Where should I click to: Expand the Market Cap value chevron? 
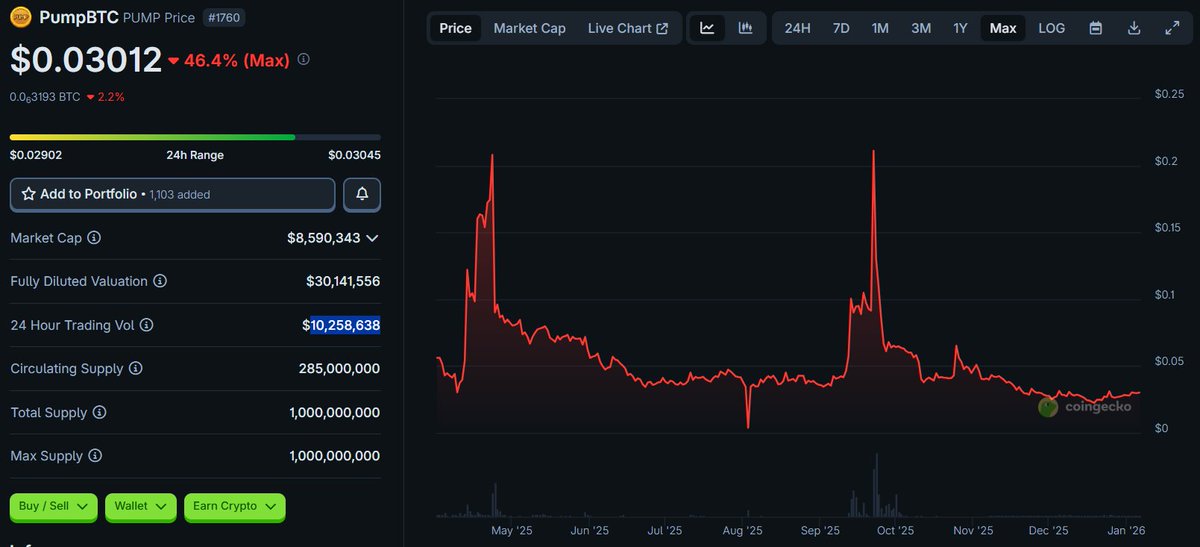(373, 238)
